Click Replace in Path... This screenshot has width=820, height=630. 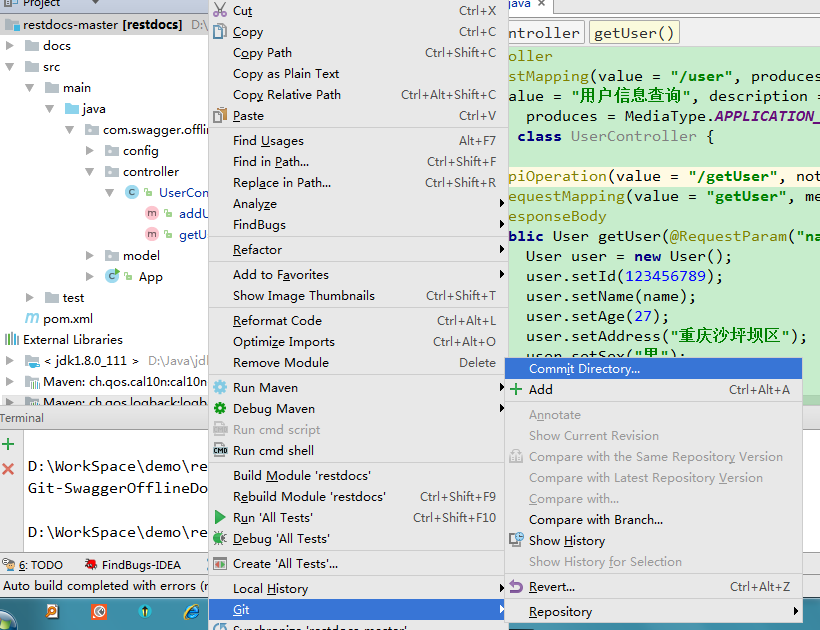(x=358, y=182)
